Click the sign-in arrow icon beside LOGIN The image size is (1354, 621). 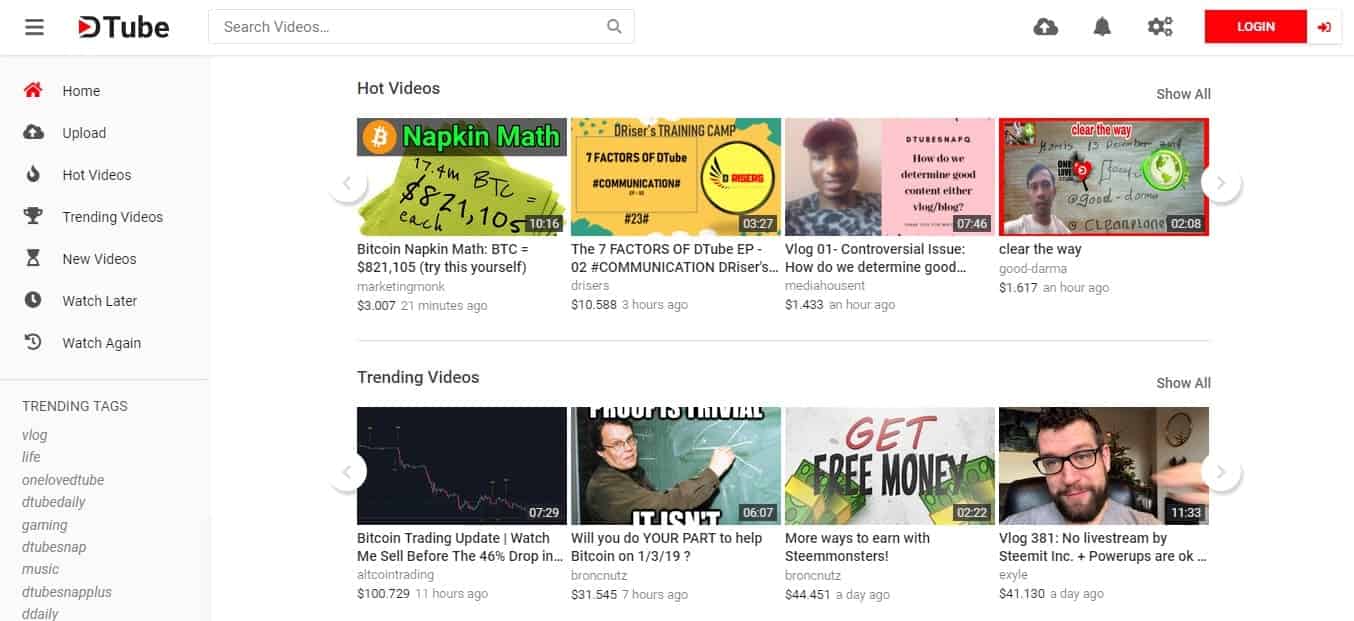coord(1324,27)
